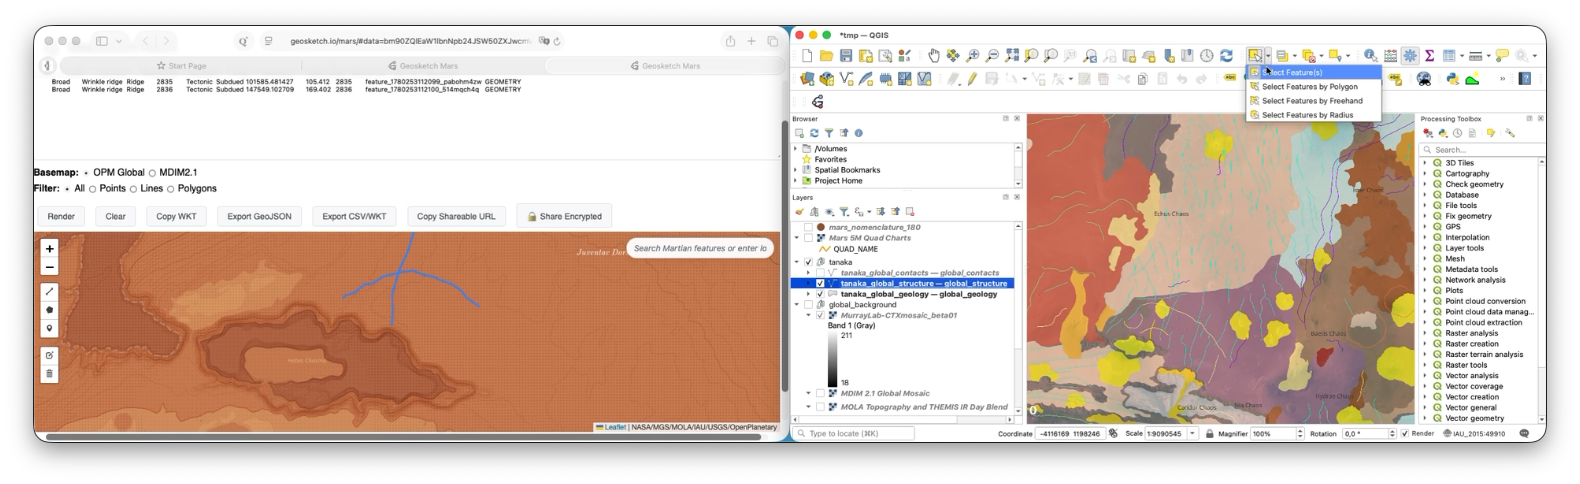Choose Select Features by Freehand
Viewport: 1580px width, 484px height.
coord(1314,100)
